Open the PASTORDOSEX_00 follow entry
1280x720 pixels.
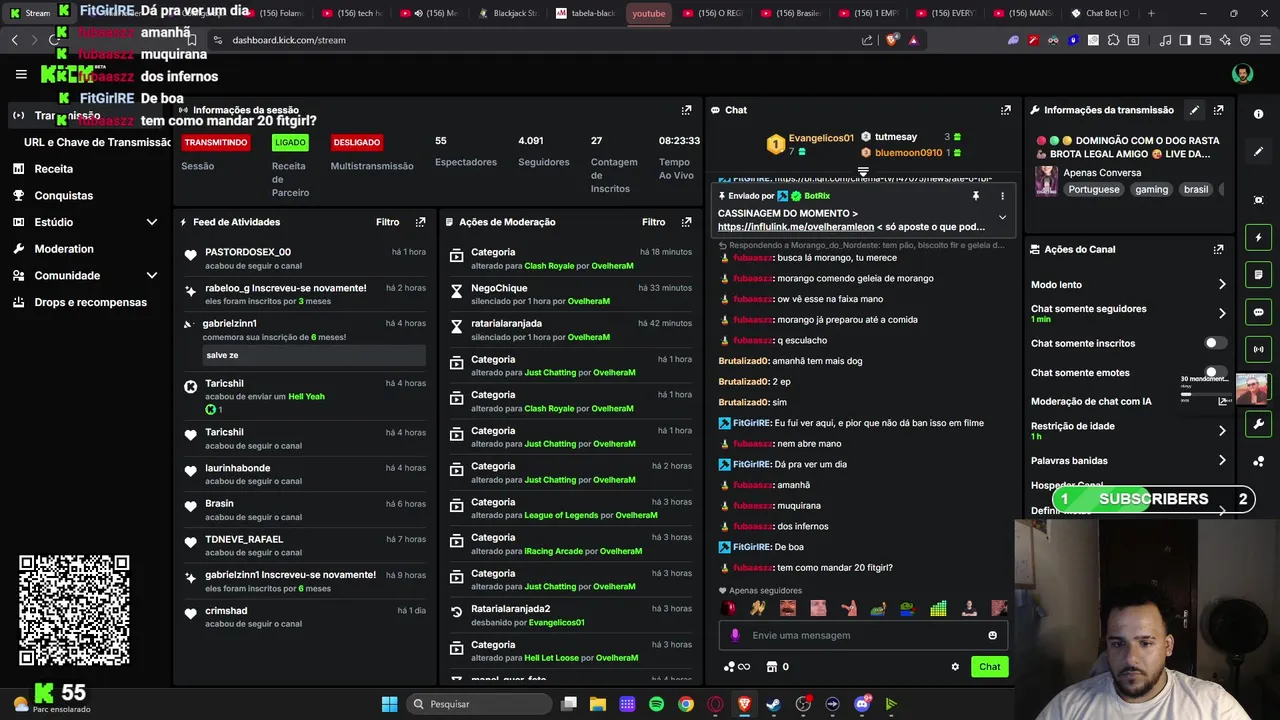pyautogui.click(x=304, y=259)
